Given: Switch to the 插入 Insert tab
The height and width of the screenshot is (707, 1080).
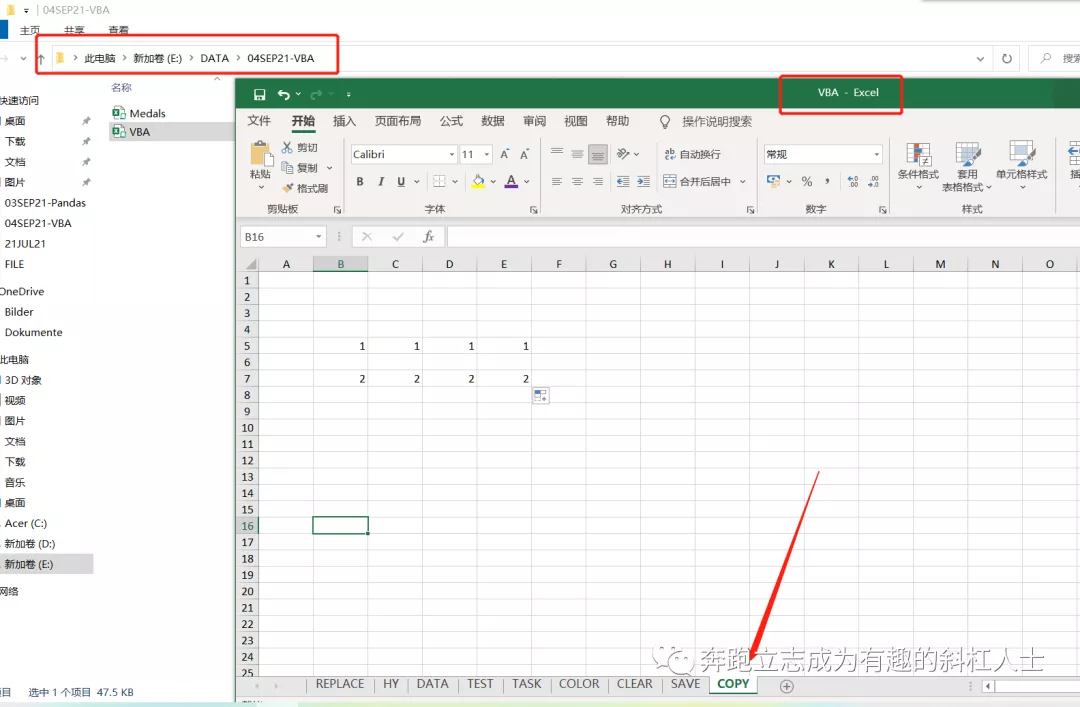Looking at the screenshot, I should [x=344, y=121].
